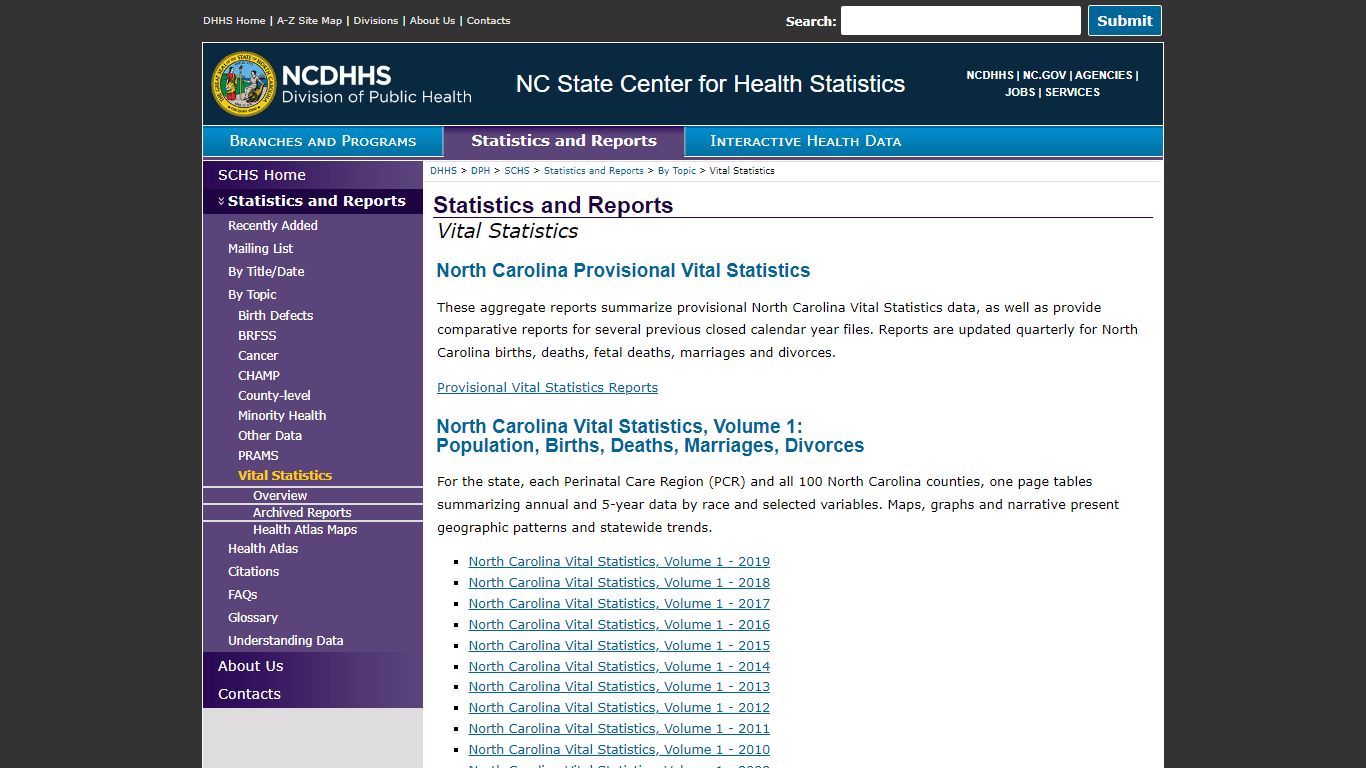Open BRFSS topic in sidebar
The width and height of the screenshot is (1366, 768).
(x=257, y=336)
